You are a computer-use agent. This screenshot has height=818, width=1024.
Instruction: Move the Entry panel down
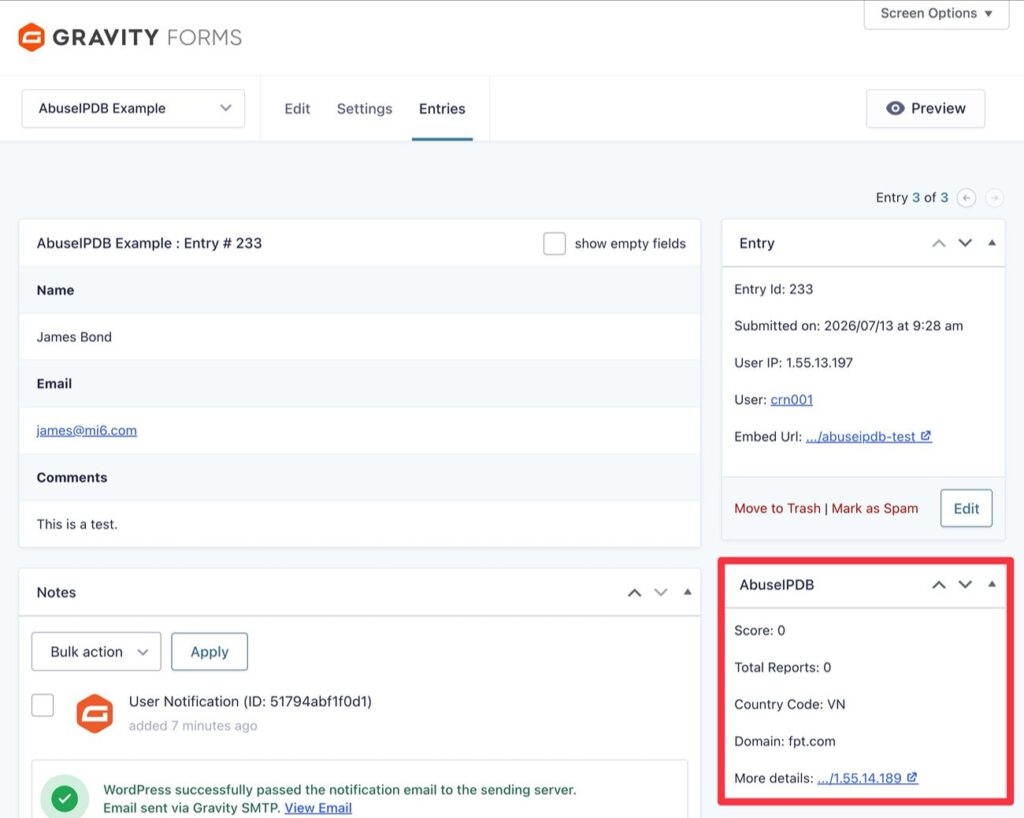coord(965,244)
